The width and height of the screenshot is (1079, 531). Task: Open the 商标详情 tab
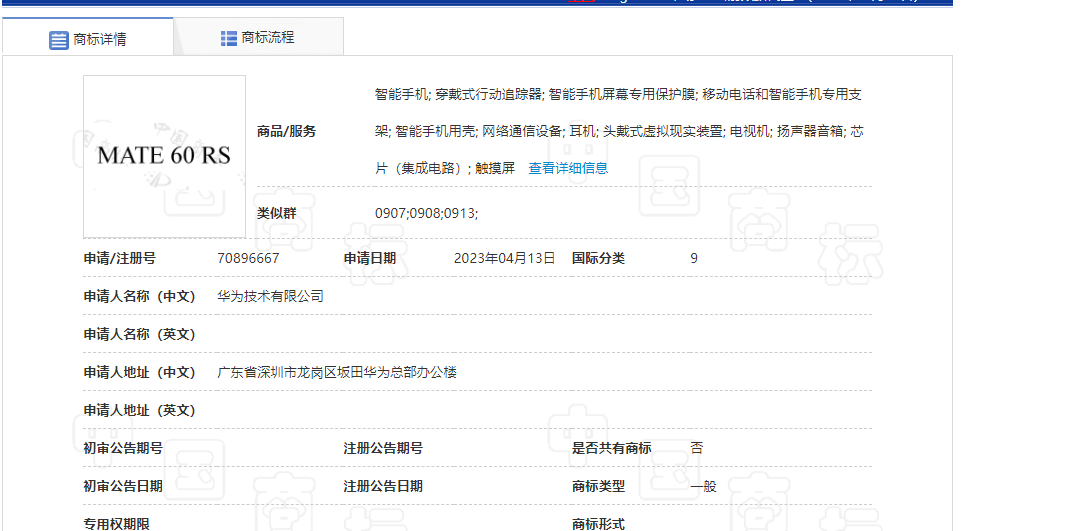pyautogui.click(x=88, y=37)
